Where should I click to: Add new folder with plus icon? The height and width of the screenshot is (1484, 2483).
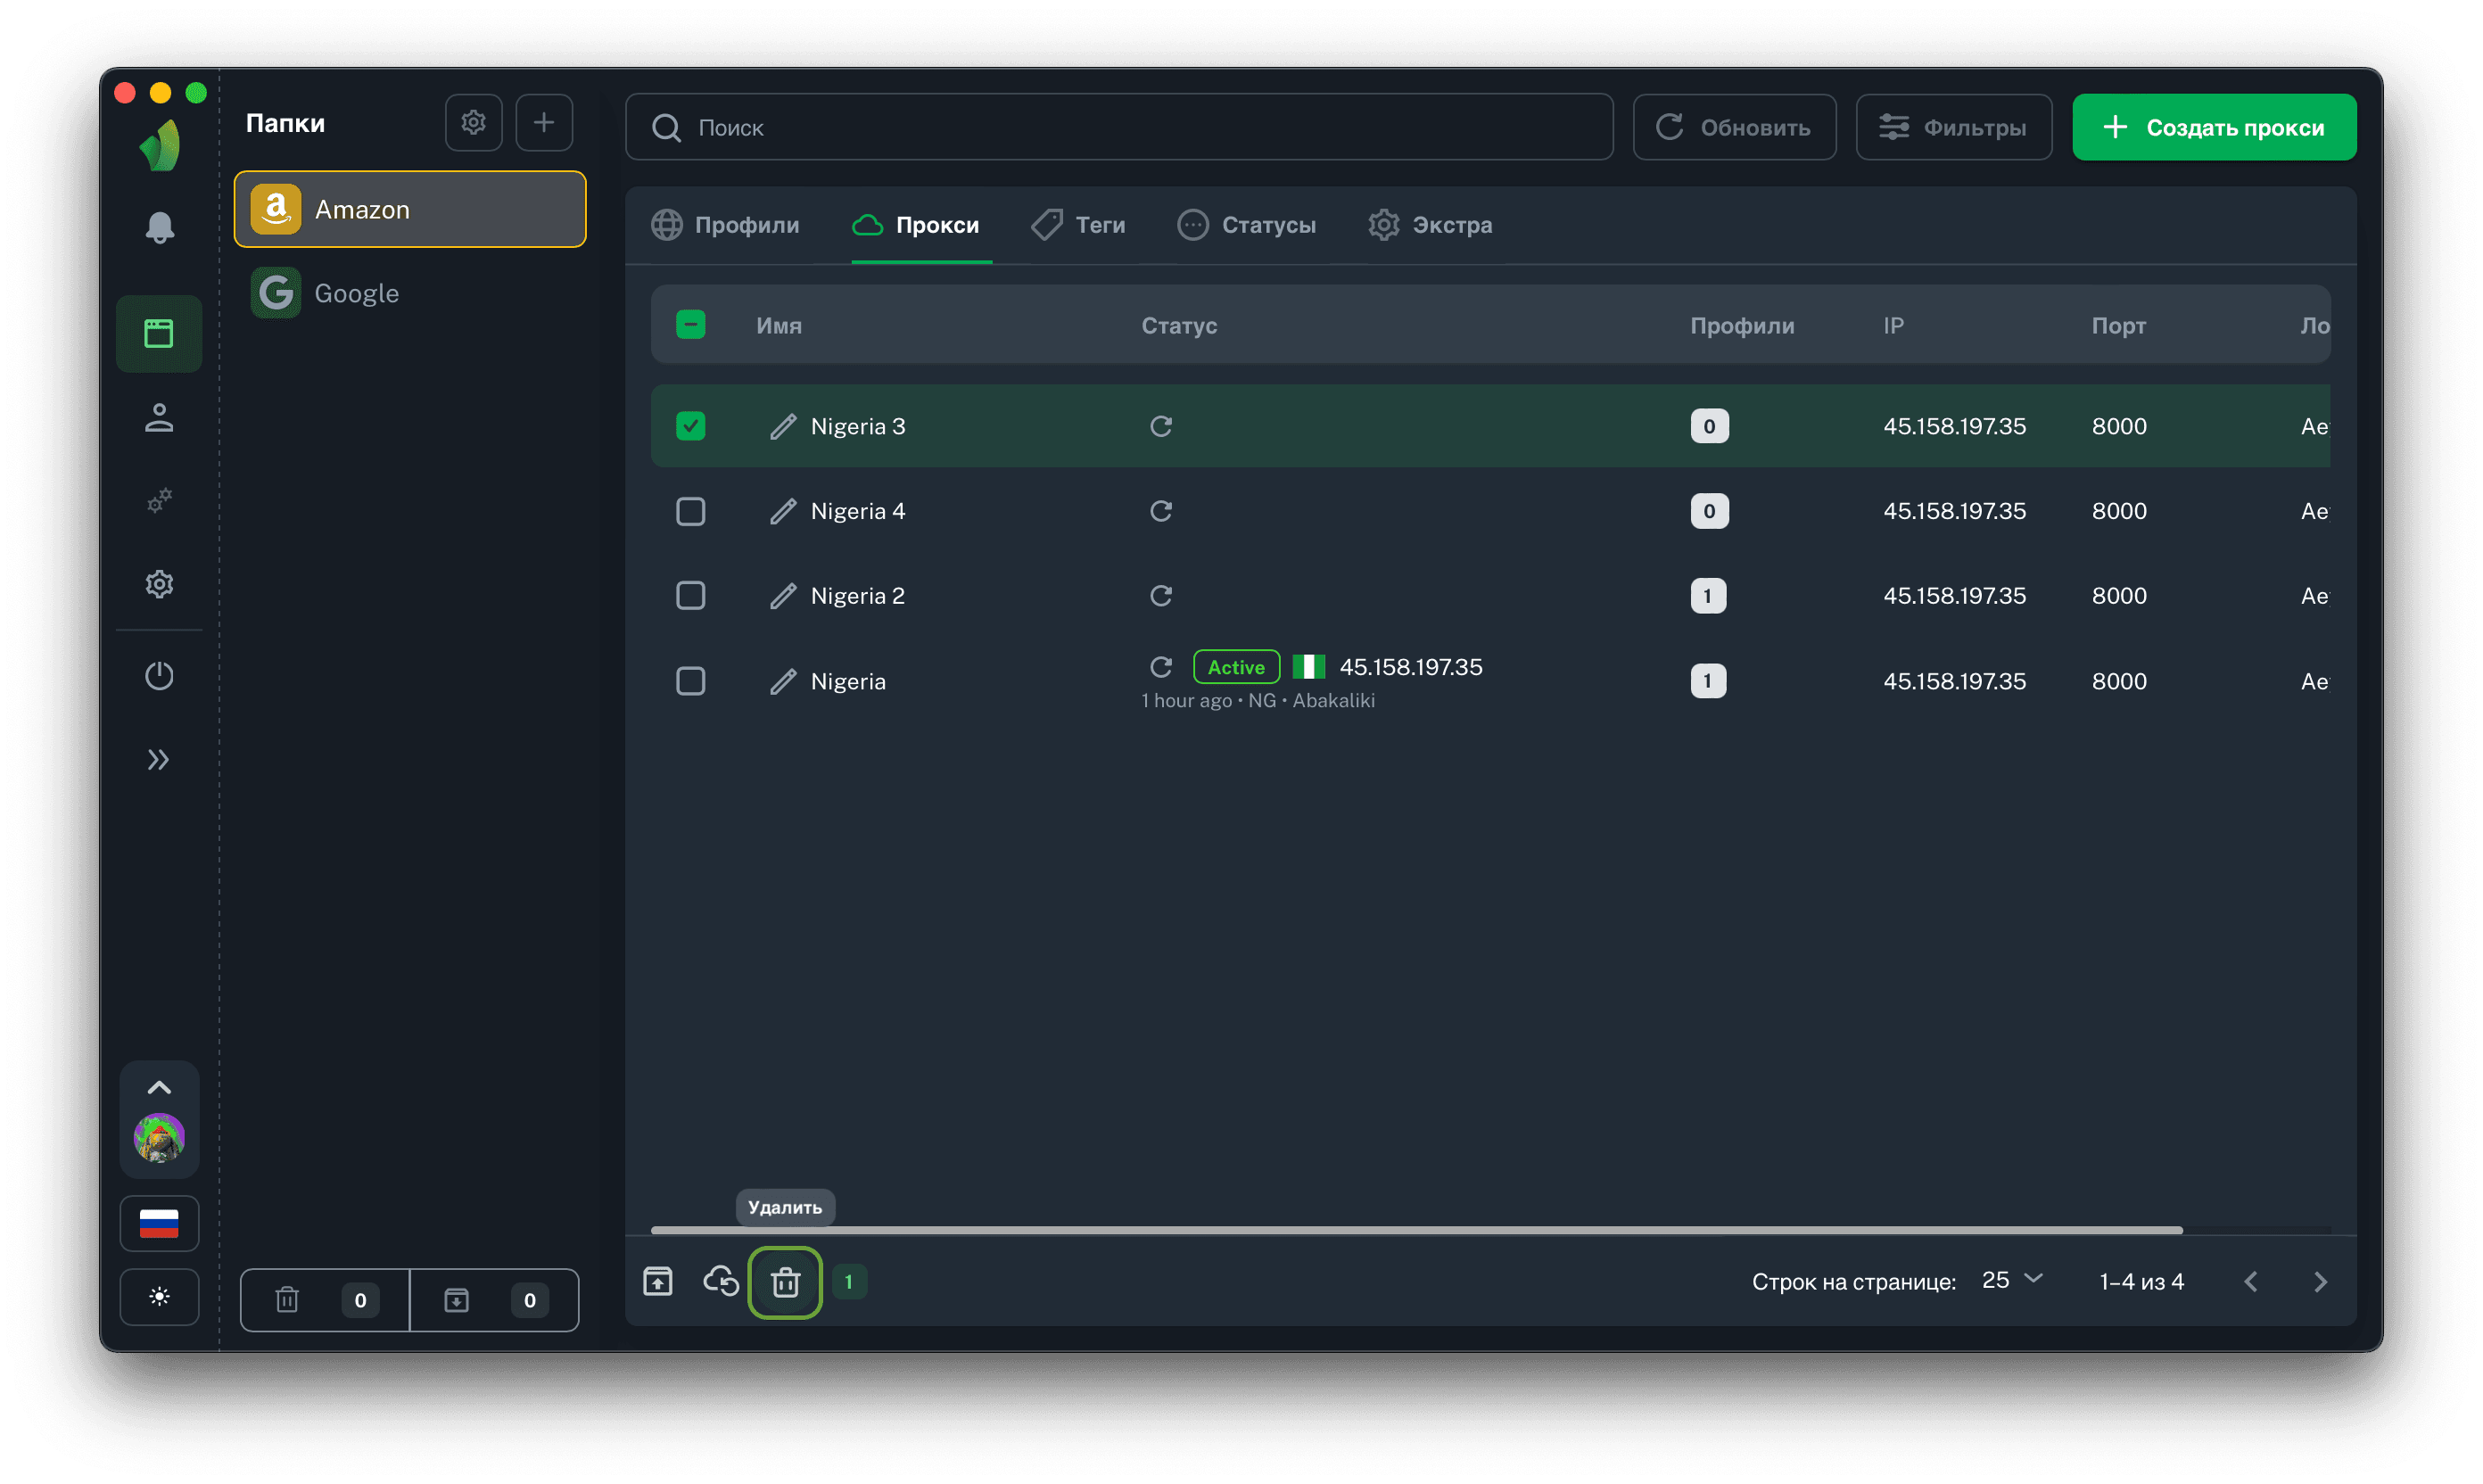[543, 123]
